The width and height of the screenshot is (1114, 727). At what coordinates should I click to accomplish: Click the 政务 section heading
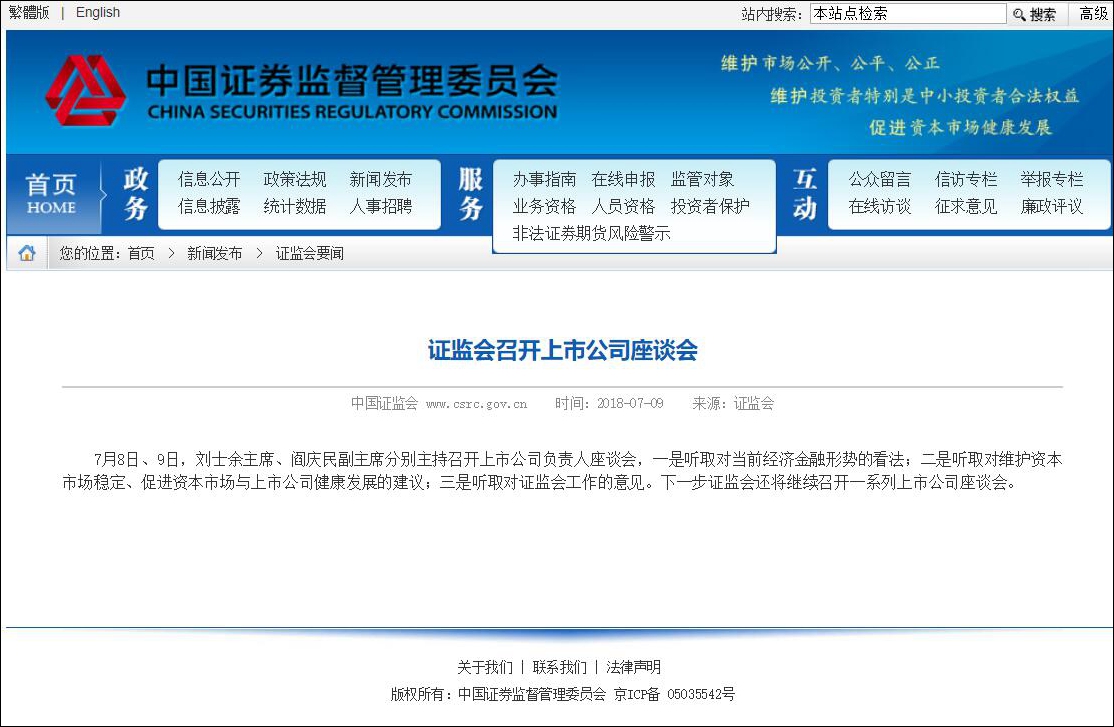tap(136, 193)
